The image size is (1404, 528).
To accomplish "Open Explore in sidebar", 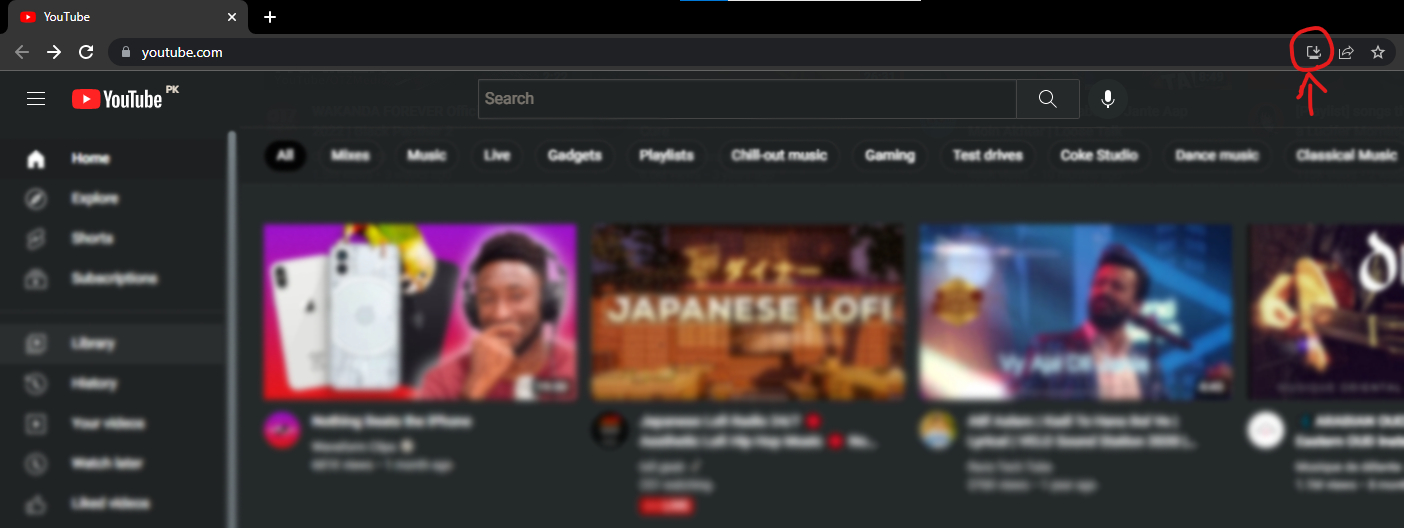I will tap(113, 198).
